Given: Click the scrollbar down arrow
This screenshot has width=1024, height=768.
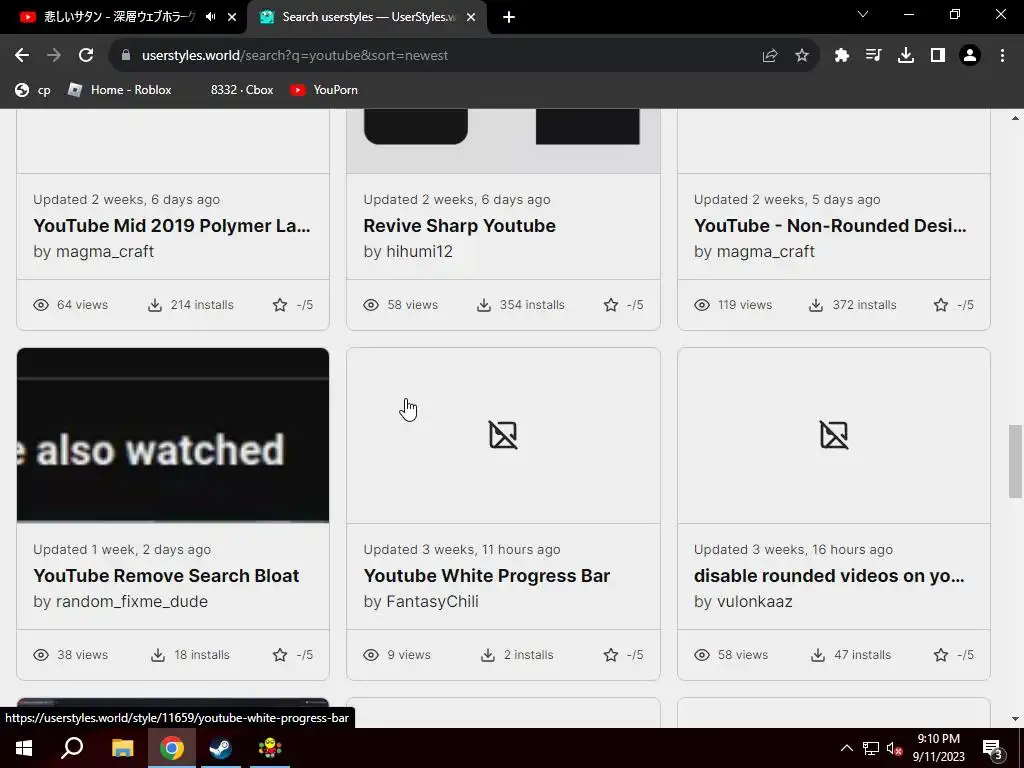Looking at the screenshot, I should point(1015,719).
